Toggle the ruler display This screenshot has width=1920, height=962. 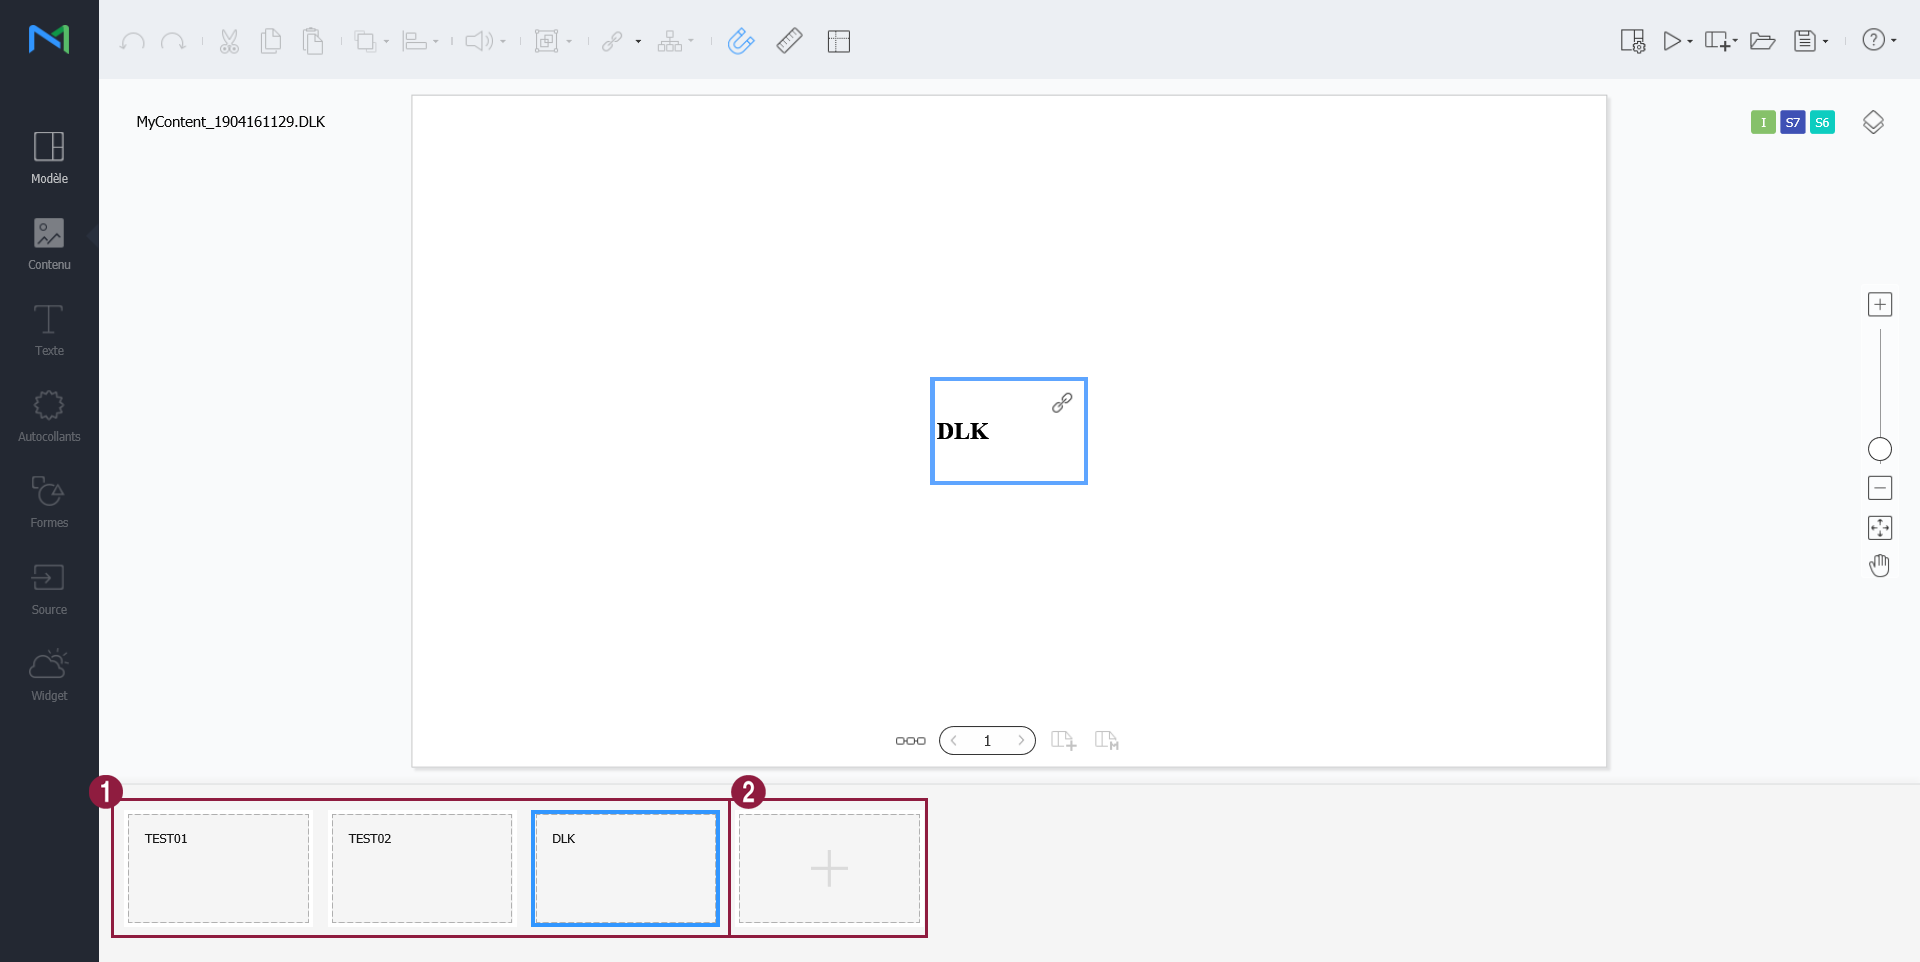(x=789, y=41)
